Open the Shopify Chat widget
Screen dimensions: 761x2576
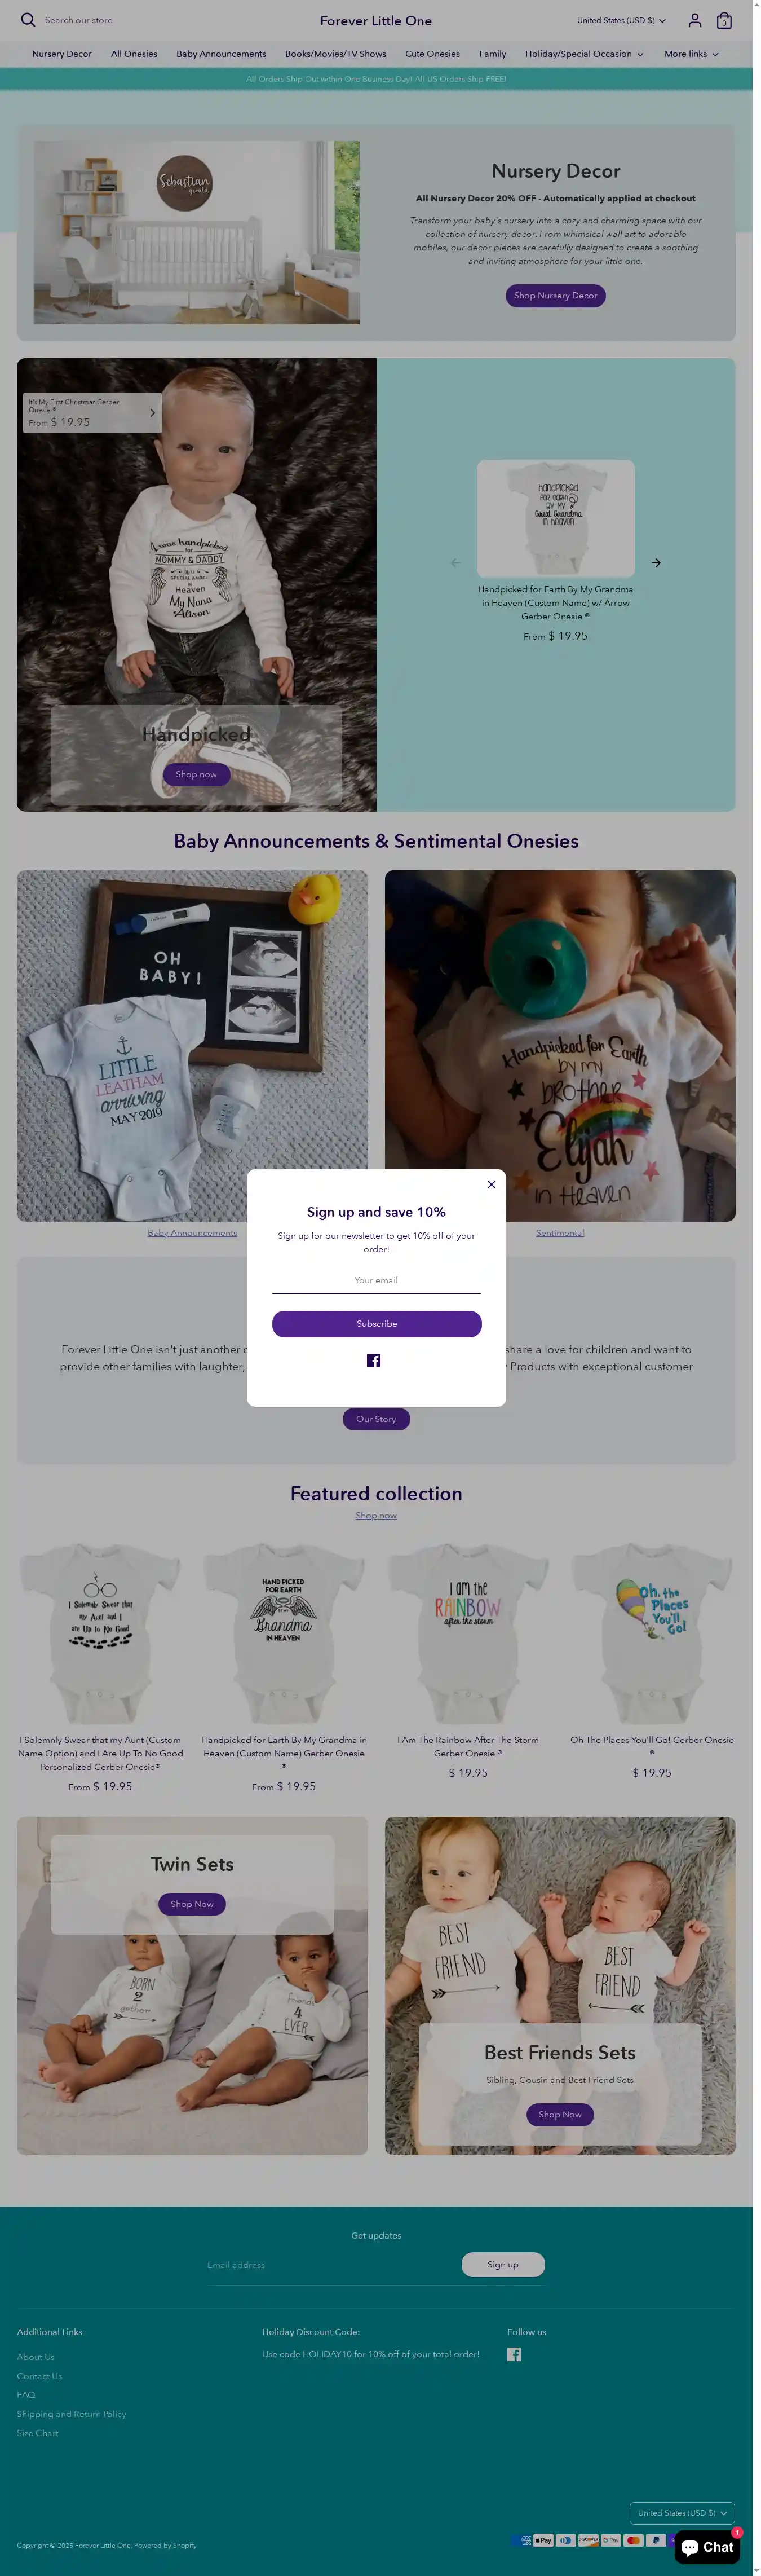pos(708,2547)
